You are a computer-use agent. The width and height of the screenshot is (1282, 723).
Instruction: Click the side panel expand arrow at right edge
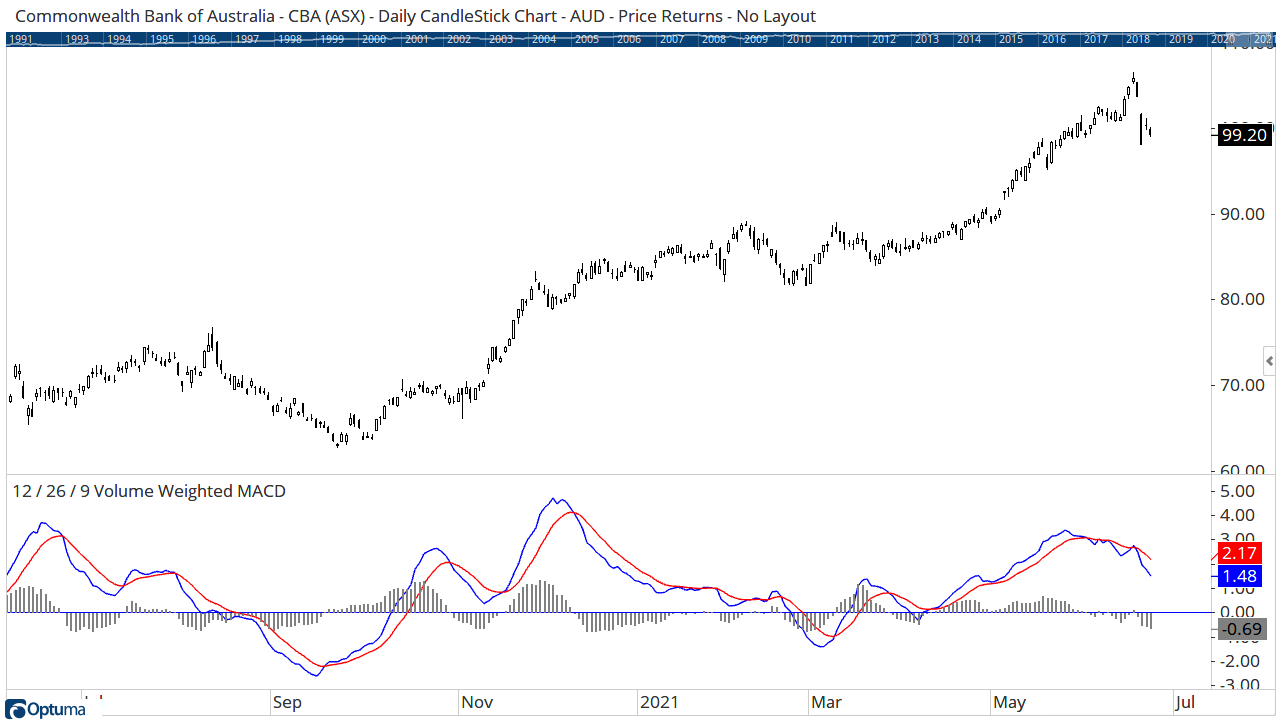[x=1269, y=361]
